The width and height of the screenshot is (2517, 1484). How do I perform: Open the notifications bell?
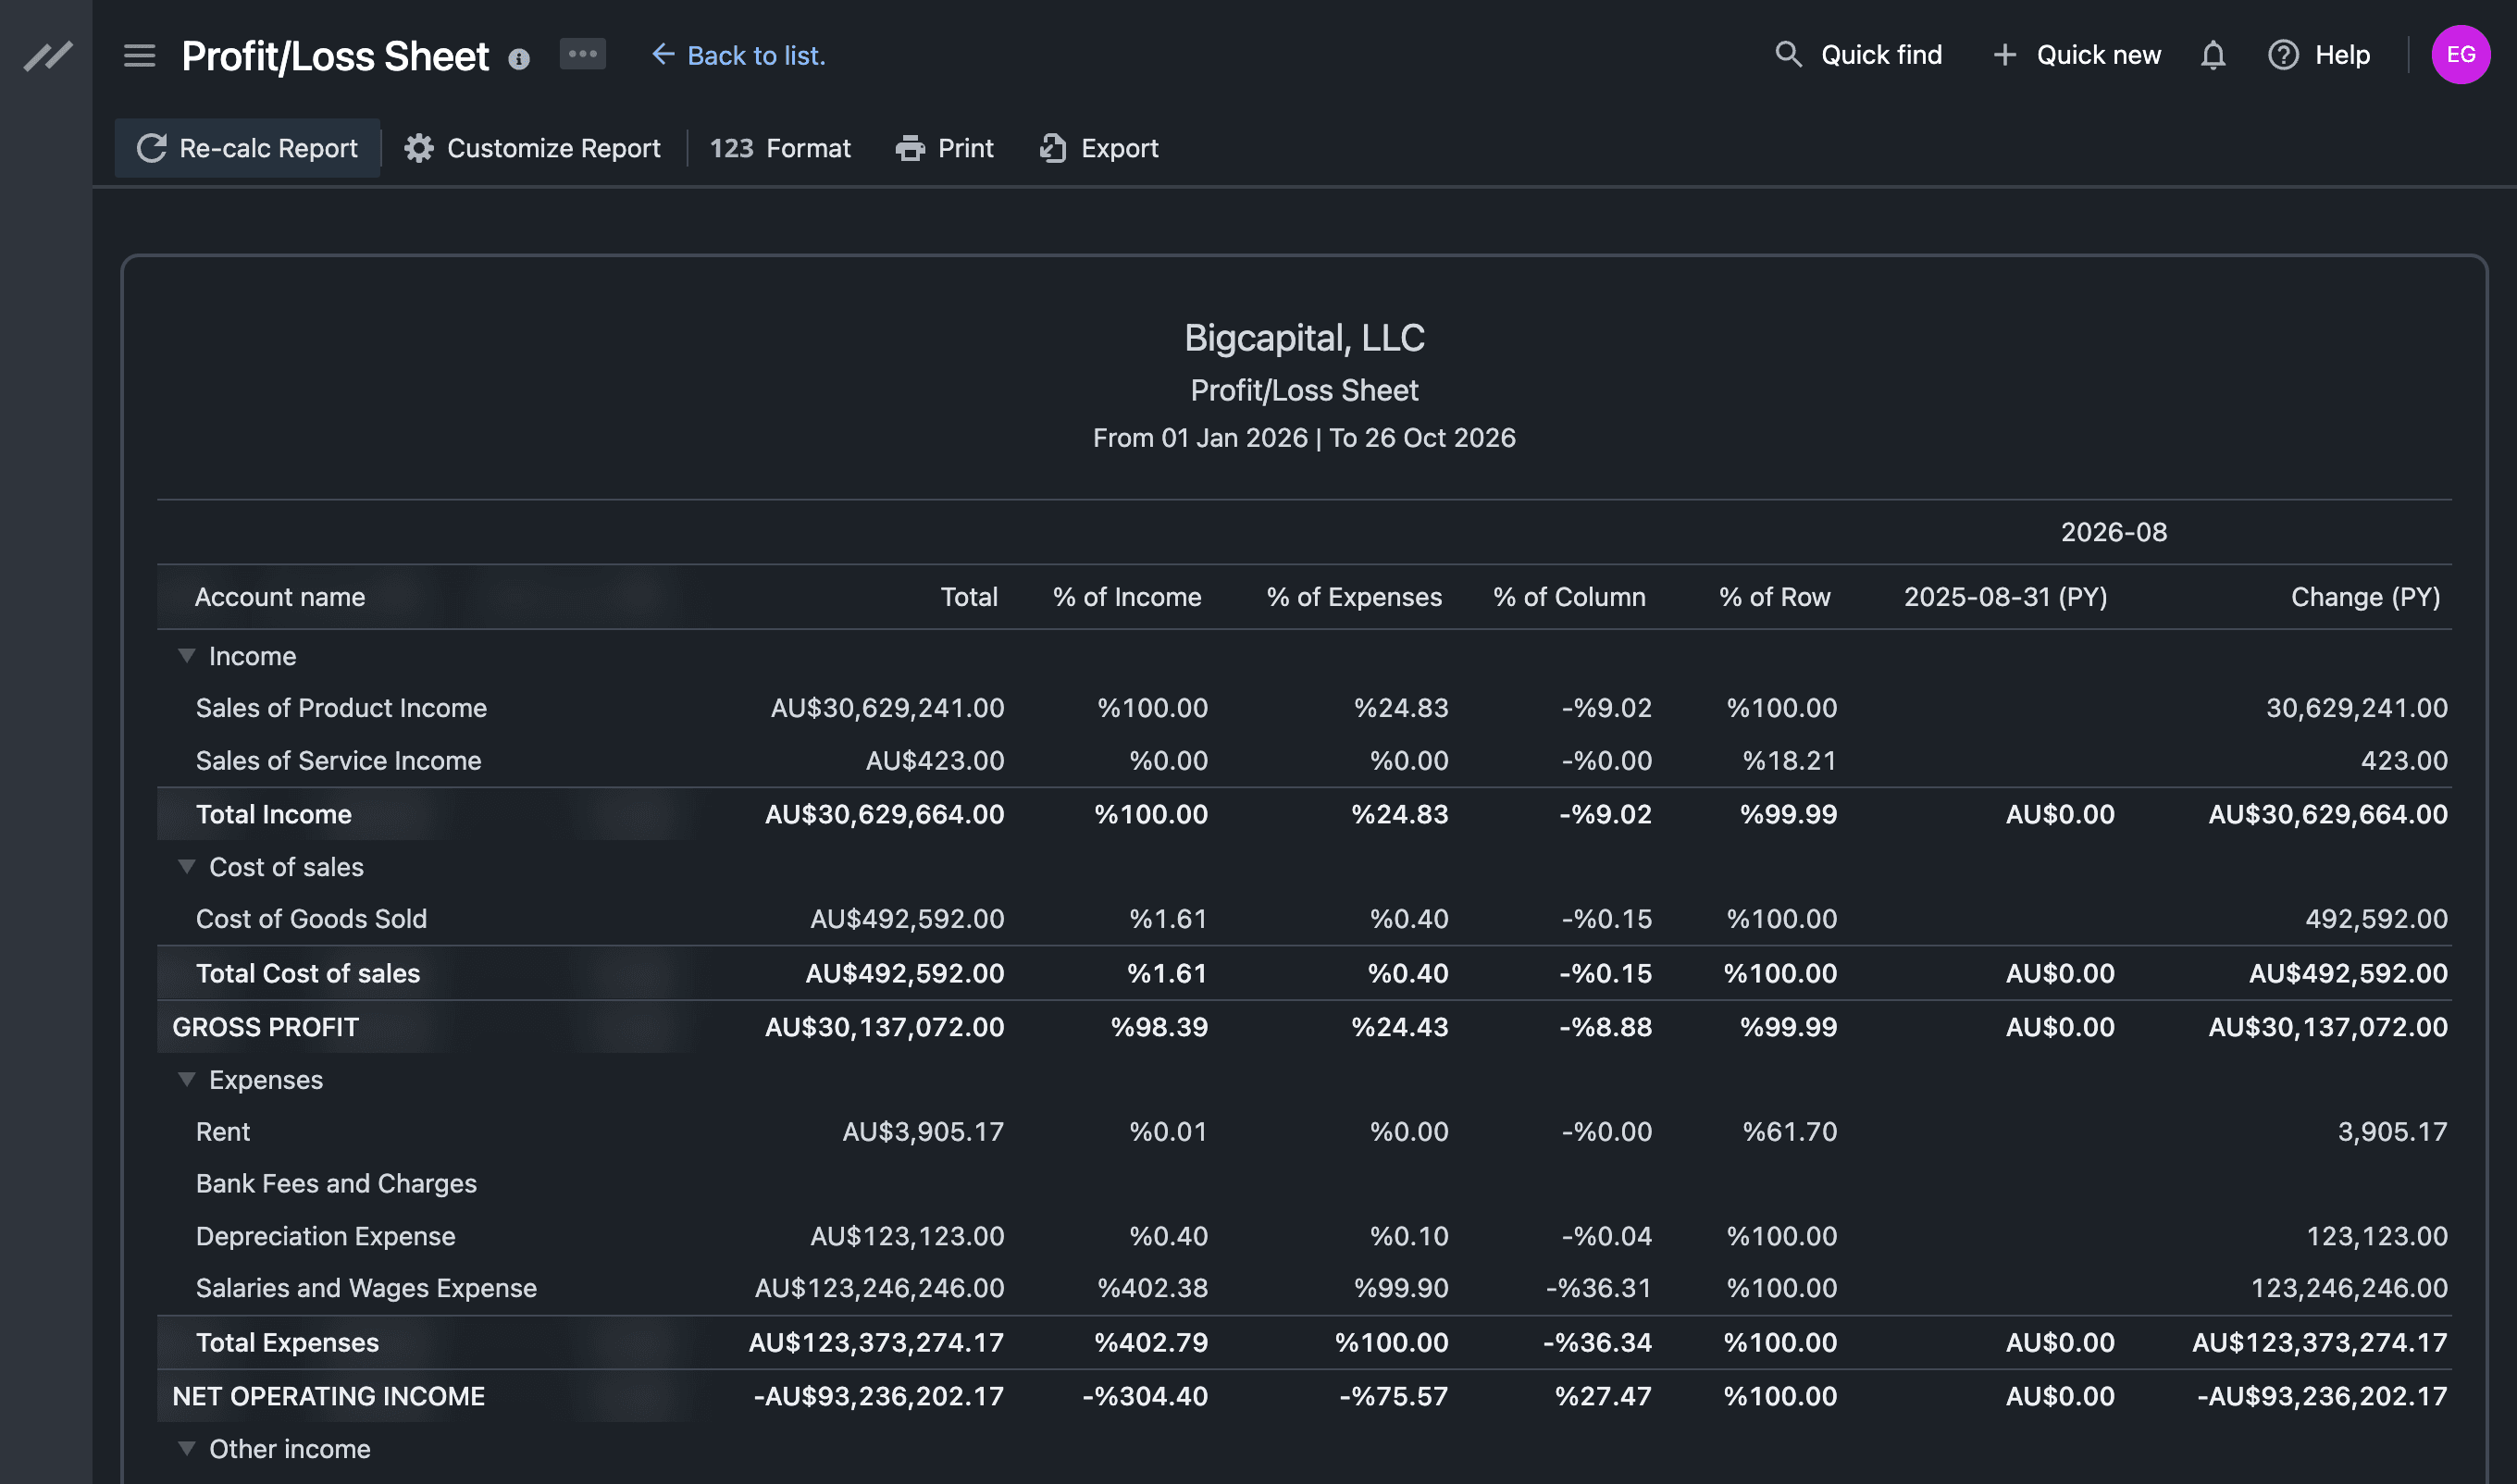pyautogui.click(x=2213, y=55)
